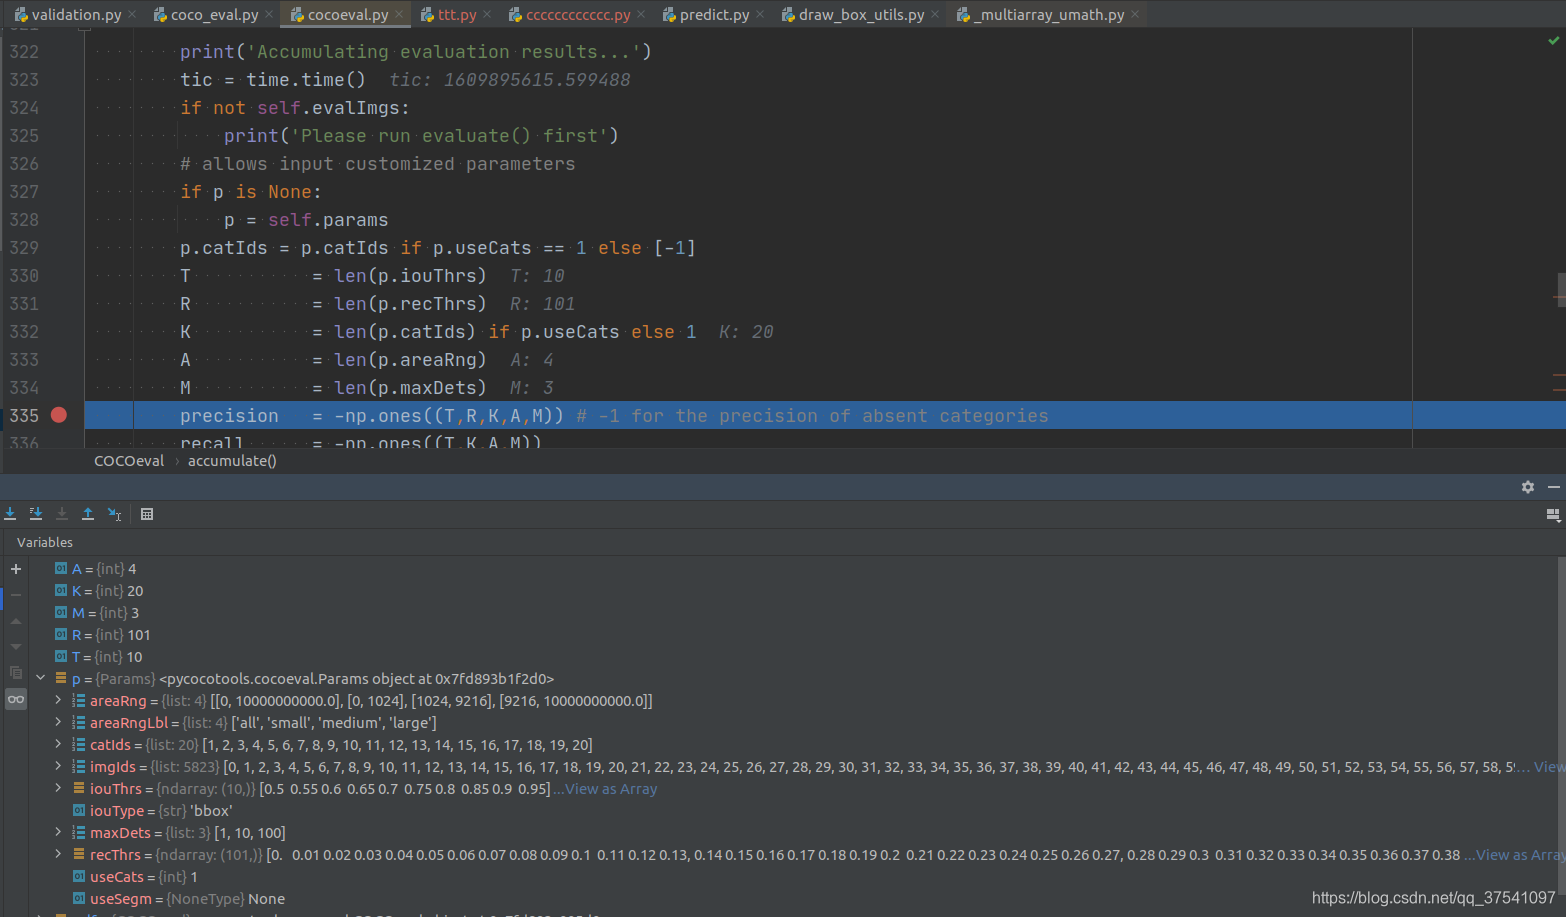Expand the catIds list variable

(58, 744)
